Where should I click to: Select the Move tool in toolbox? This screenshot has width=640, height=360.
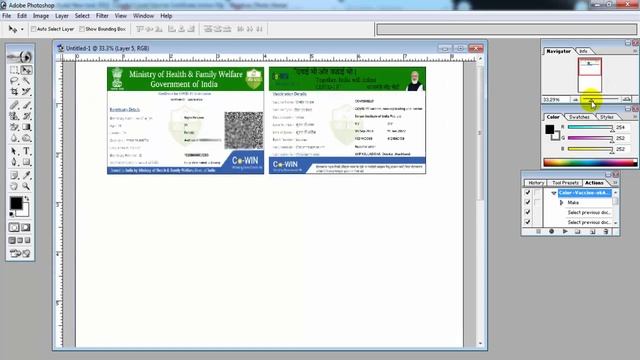[x=27, y=70]
